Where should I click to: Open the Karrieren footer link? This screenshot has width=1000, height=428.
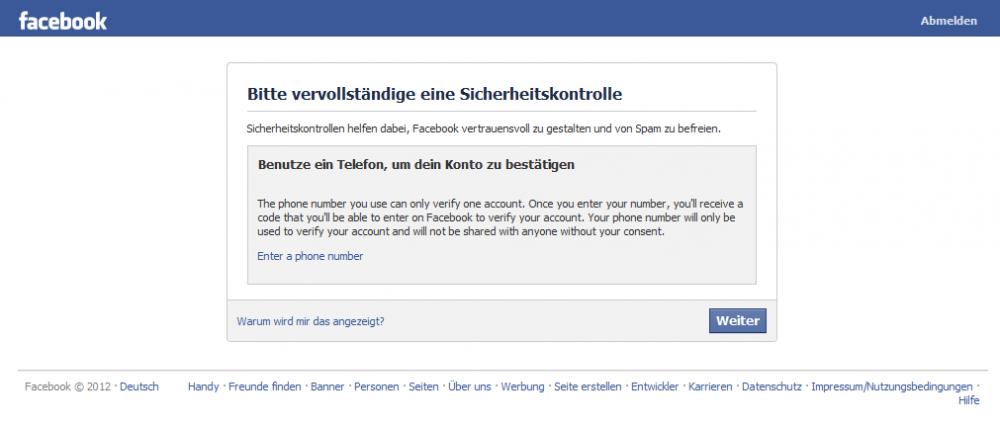pos(710,387)
